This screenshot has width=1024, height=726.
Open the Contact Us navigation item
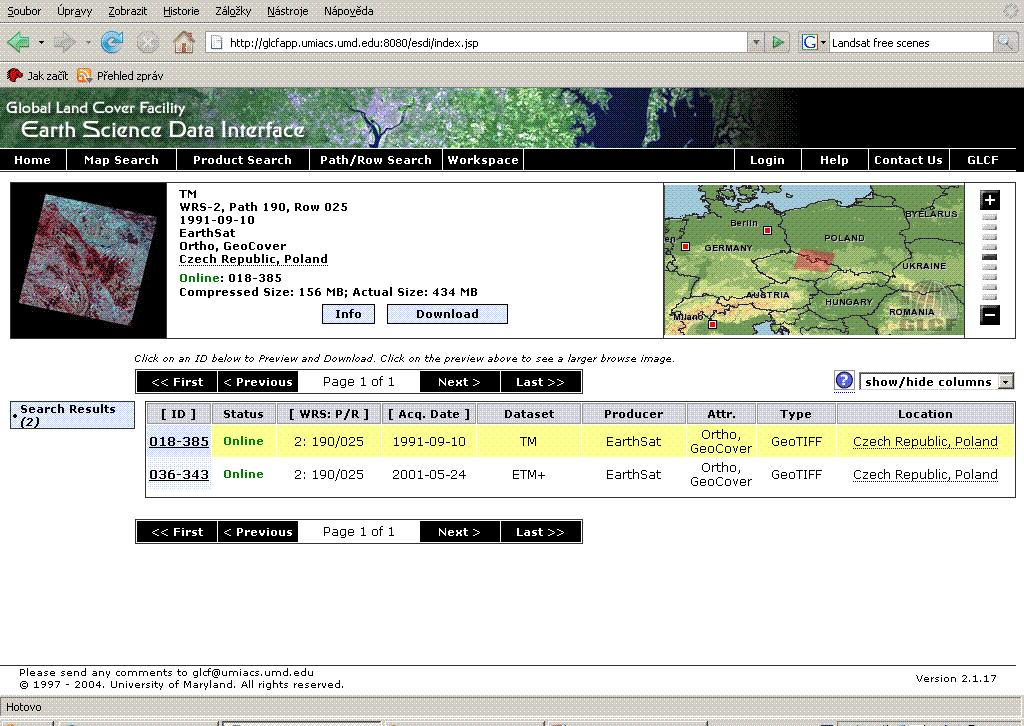click(908, 160)
